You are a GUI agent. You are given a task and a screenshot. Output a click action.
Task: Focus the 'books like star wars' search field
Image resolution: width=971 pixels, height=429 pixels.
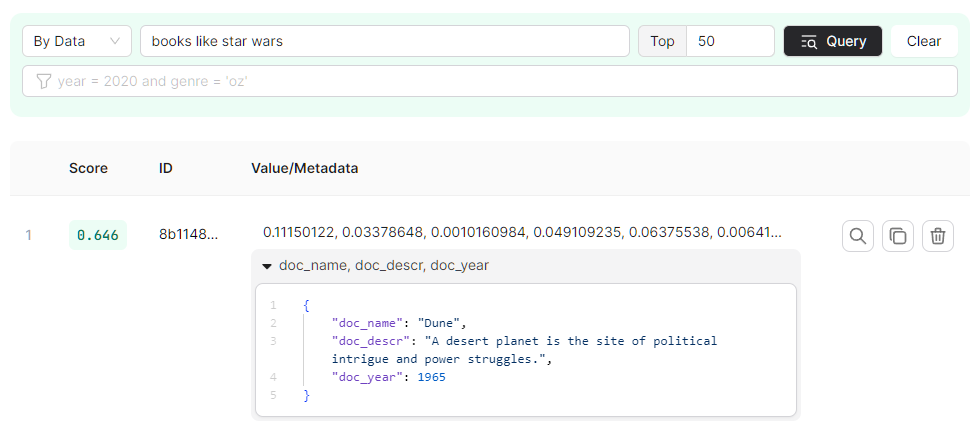384,41
